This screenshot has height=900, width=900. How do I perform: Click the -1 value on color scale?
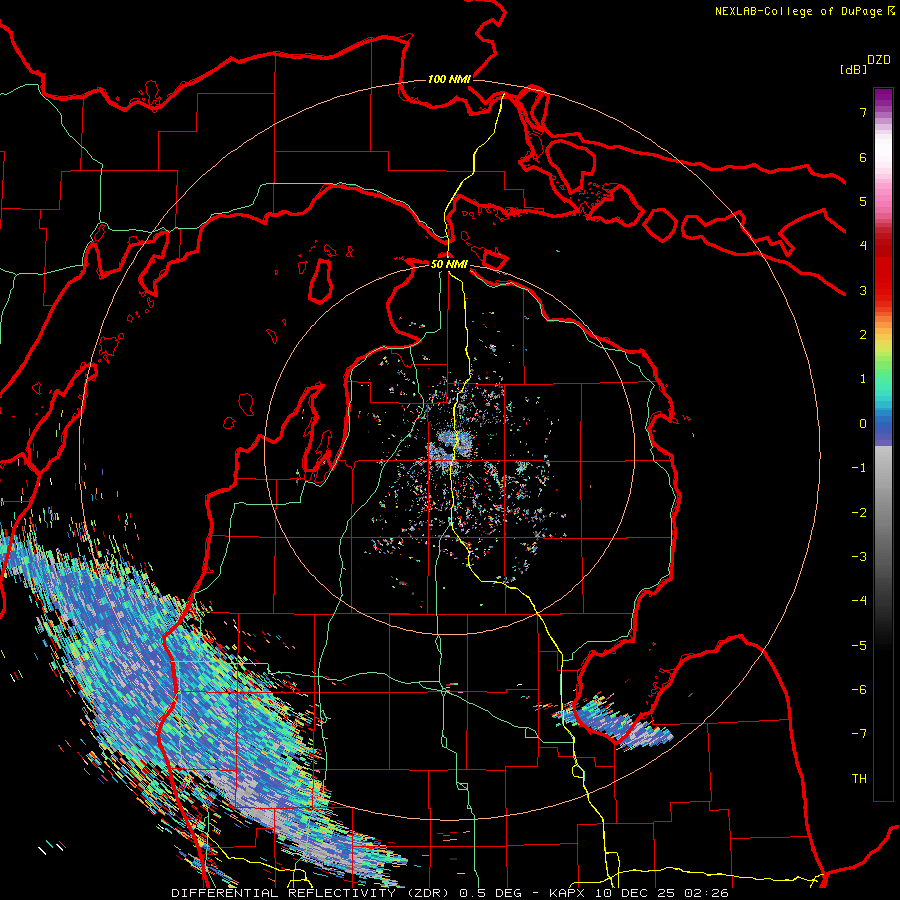pyautogui.click(x=859, y=468)
